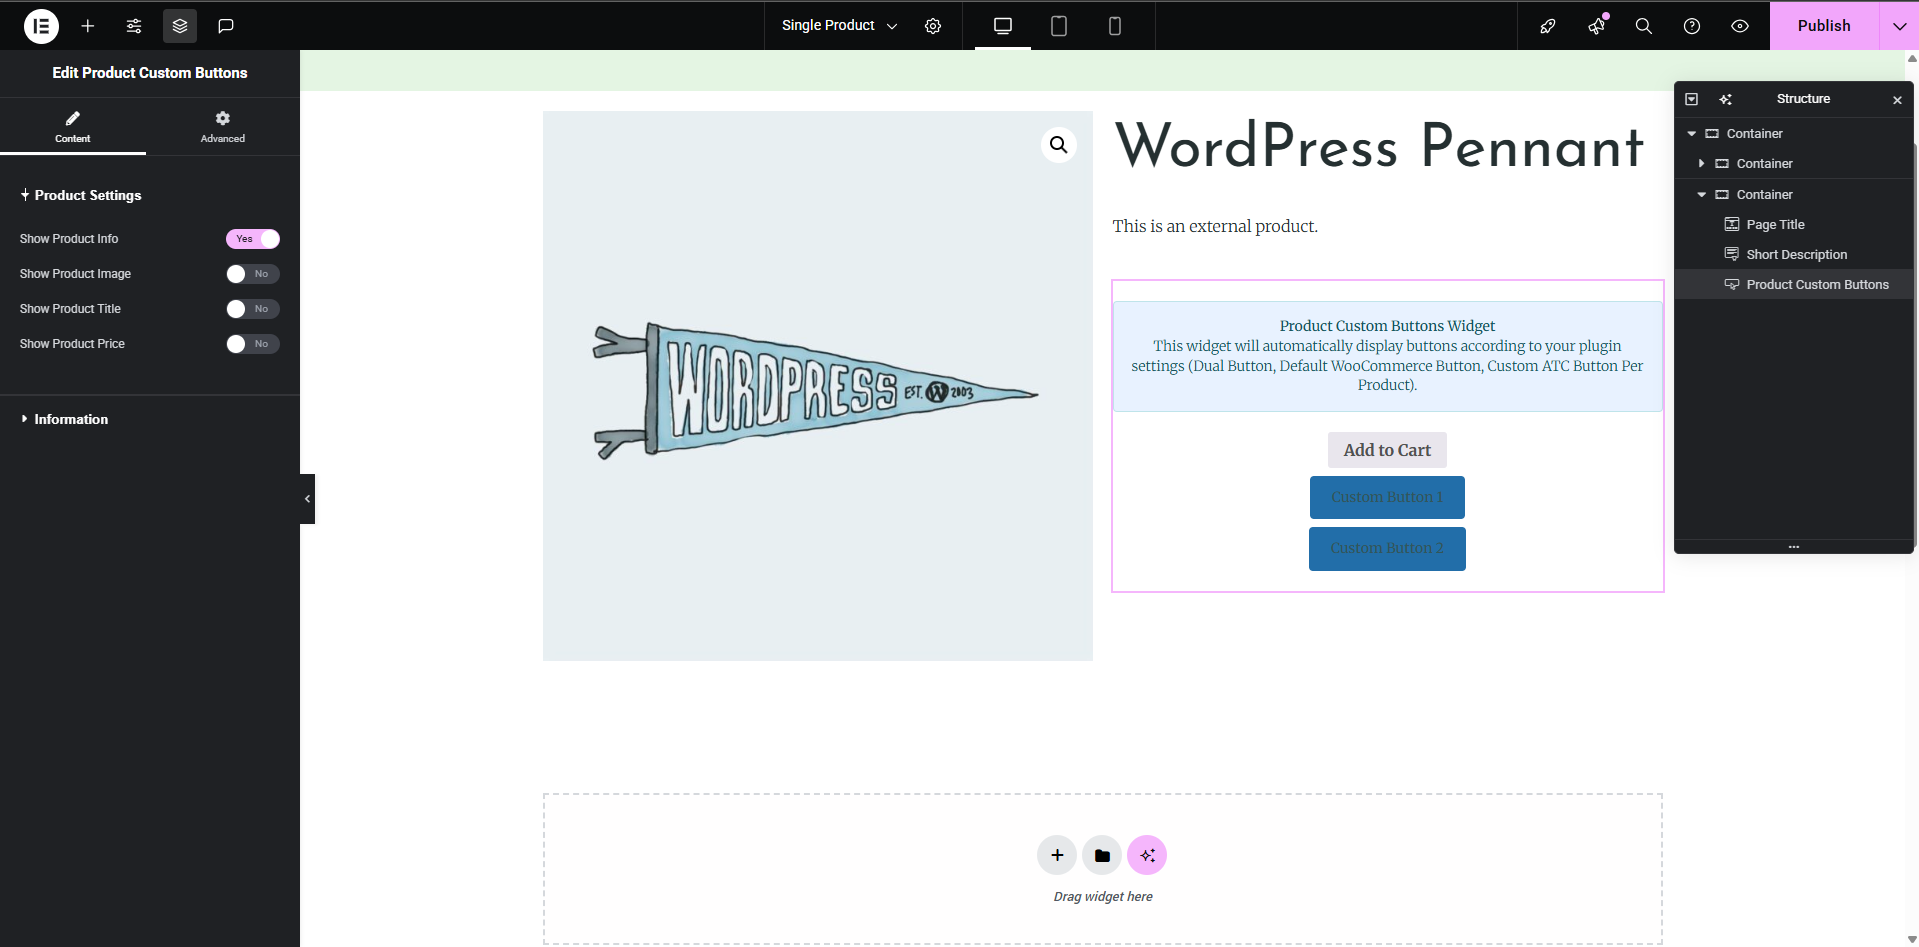This screenshot has width=1919, height=947.
Task: Open the Finder search icon
Action: pyautogui.click(x=1644, y=26)
